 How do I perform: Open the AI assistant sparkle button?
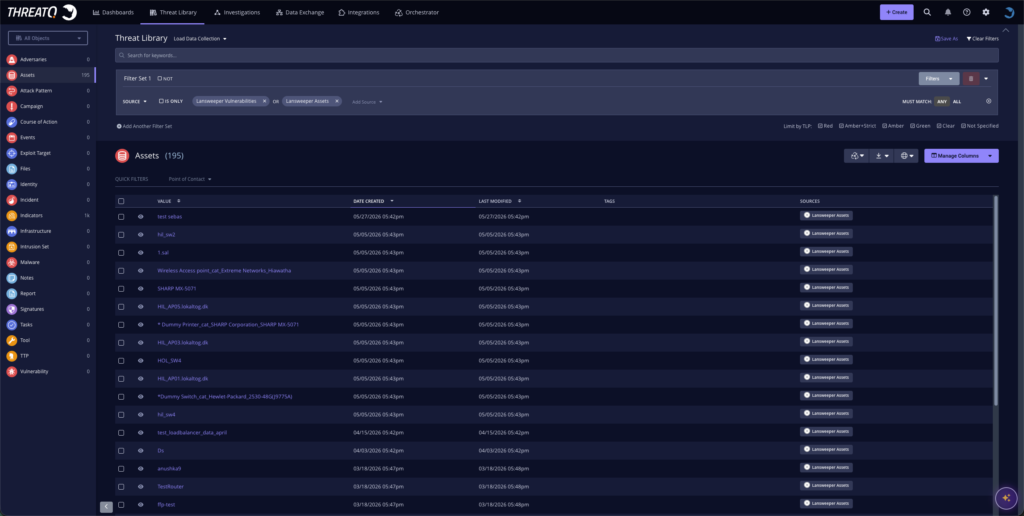tap(1006, 498)
